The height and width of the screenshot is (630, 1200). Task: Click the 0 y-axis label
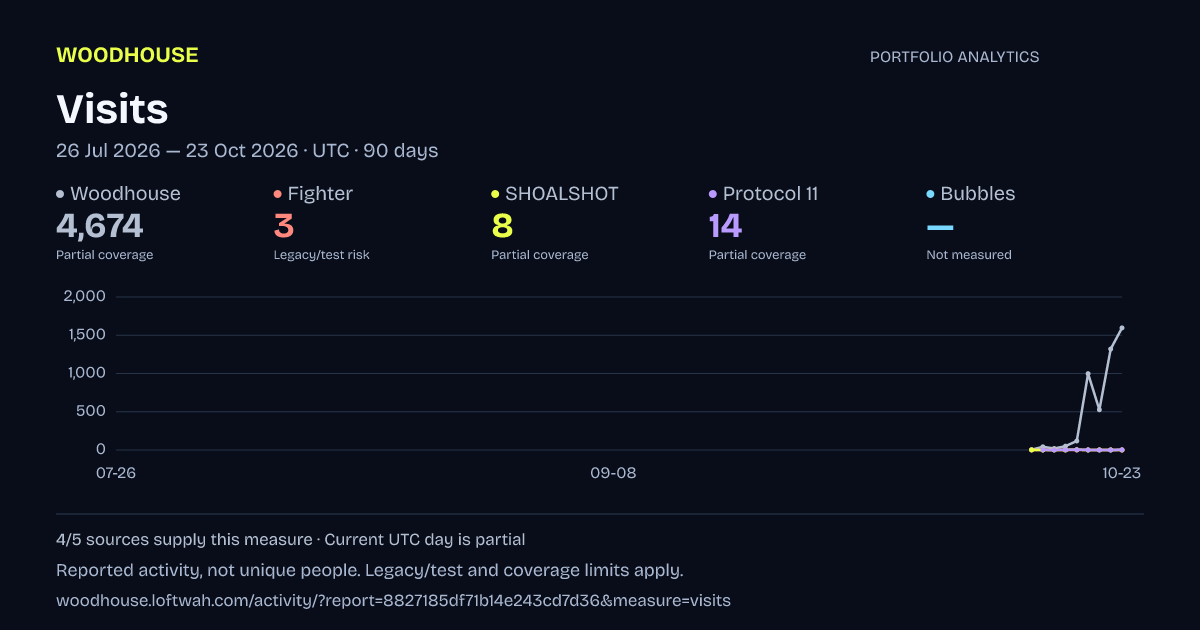point(101,449)
